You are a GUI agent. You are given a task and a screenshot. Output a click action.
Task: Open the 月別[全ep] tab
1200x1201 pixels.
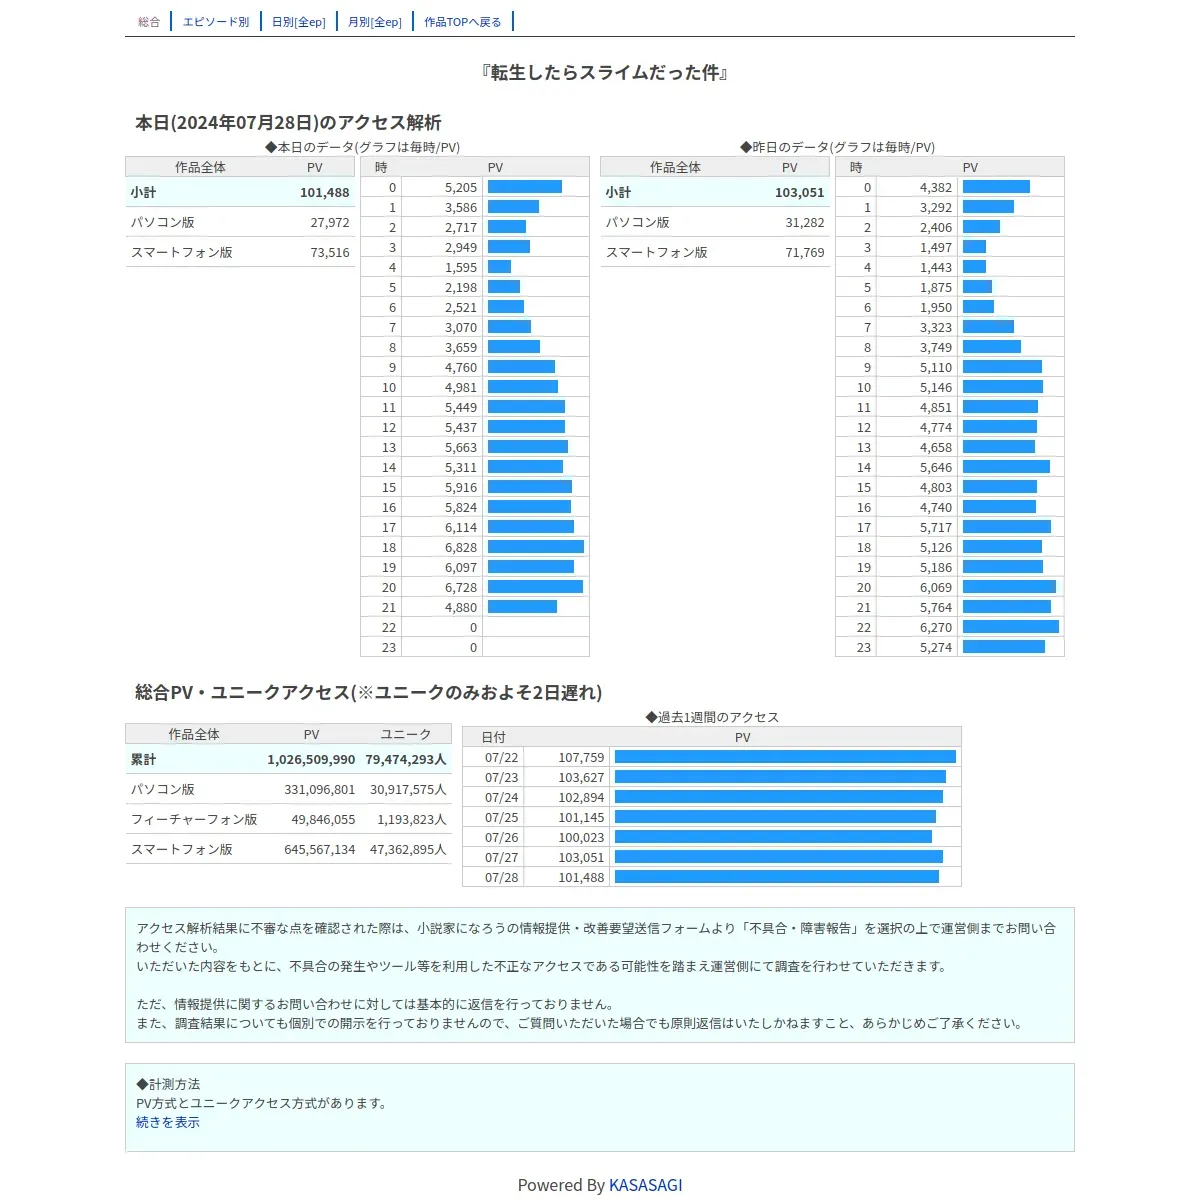[x=375, y=22]
